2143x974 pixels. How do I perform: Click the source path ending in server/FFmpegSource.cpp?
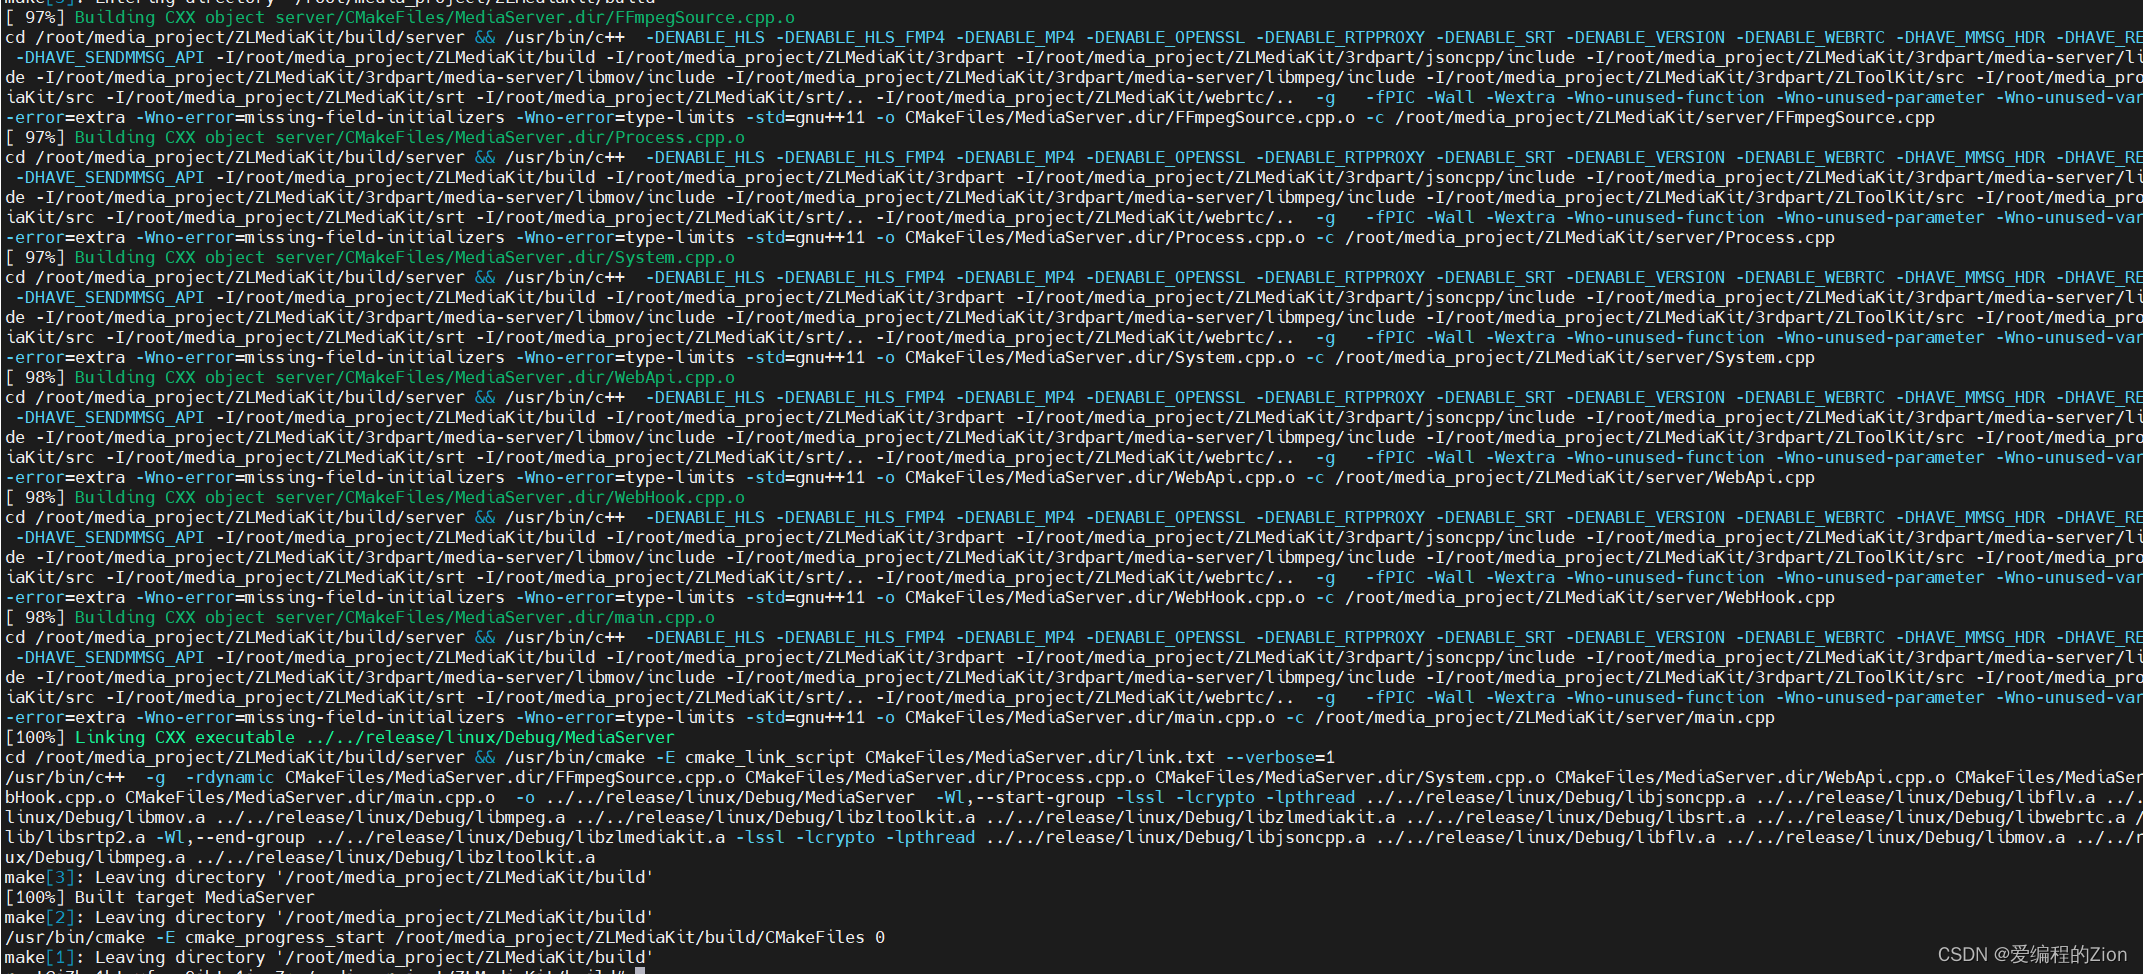[1665, 117]
